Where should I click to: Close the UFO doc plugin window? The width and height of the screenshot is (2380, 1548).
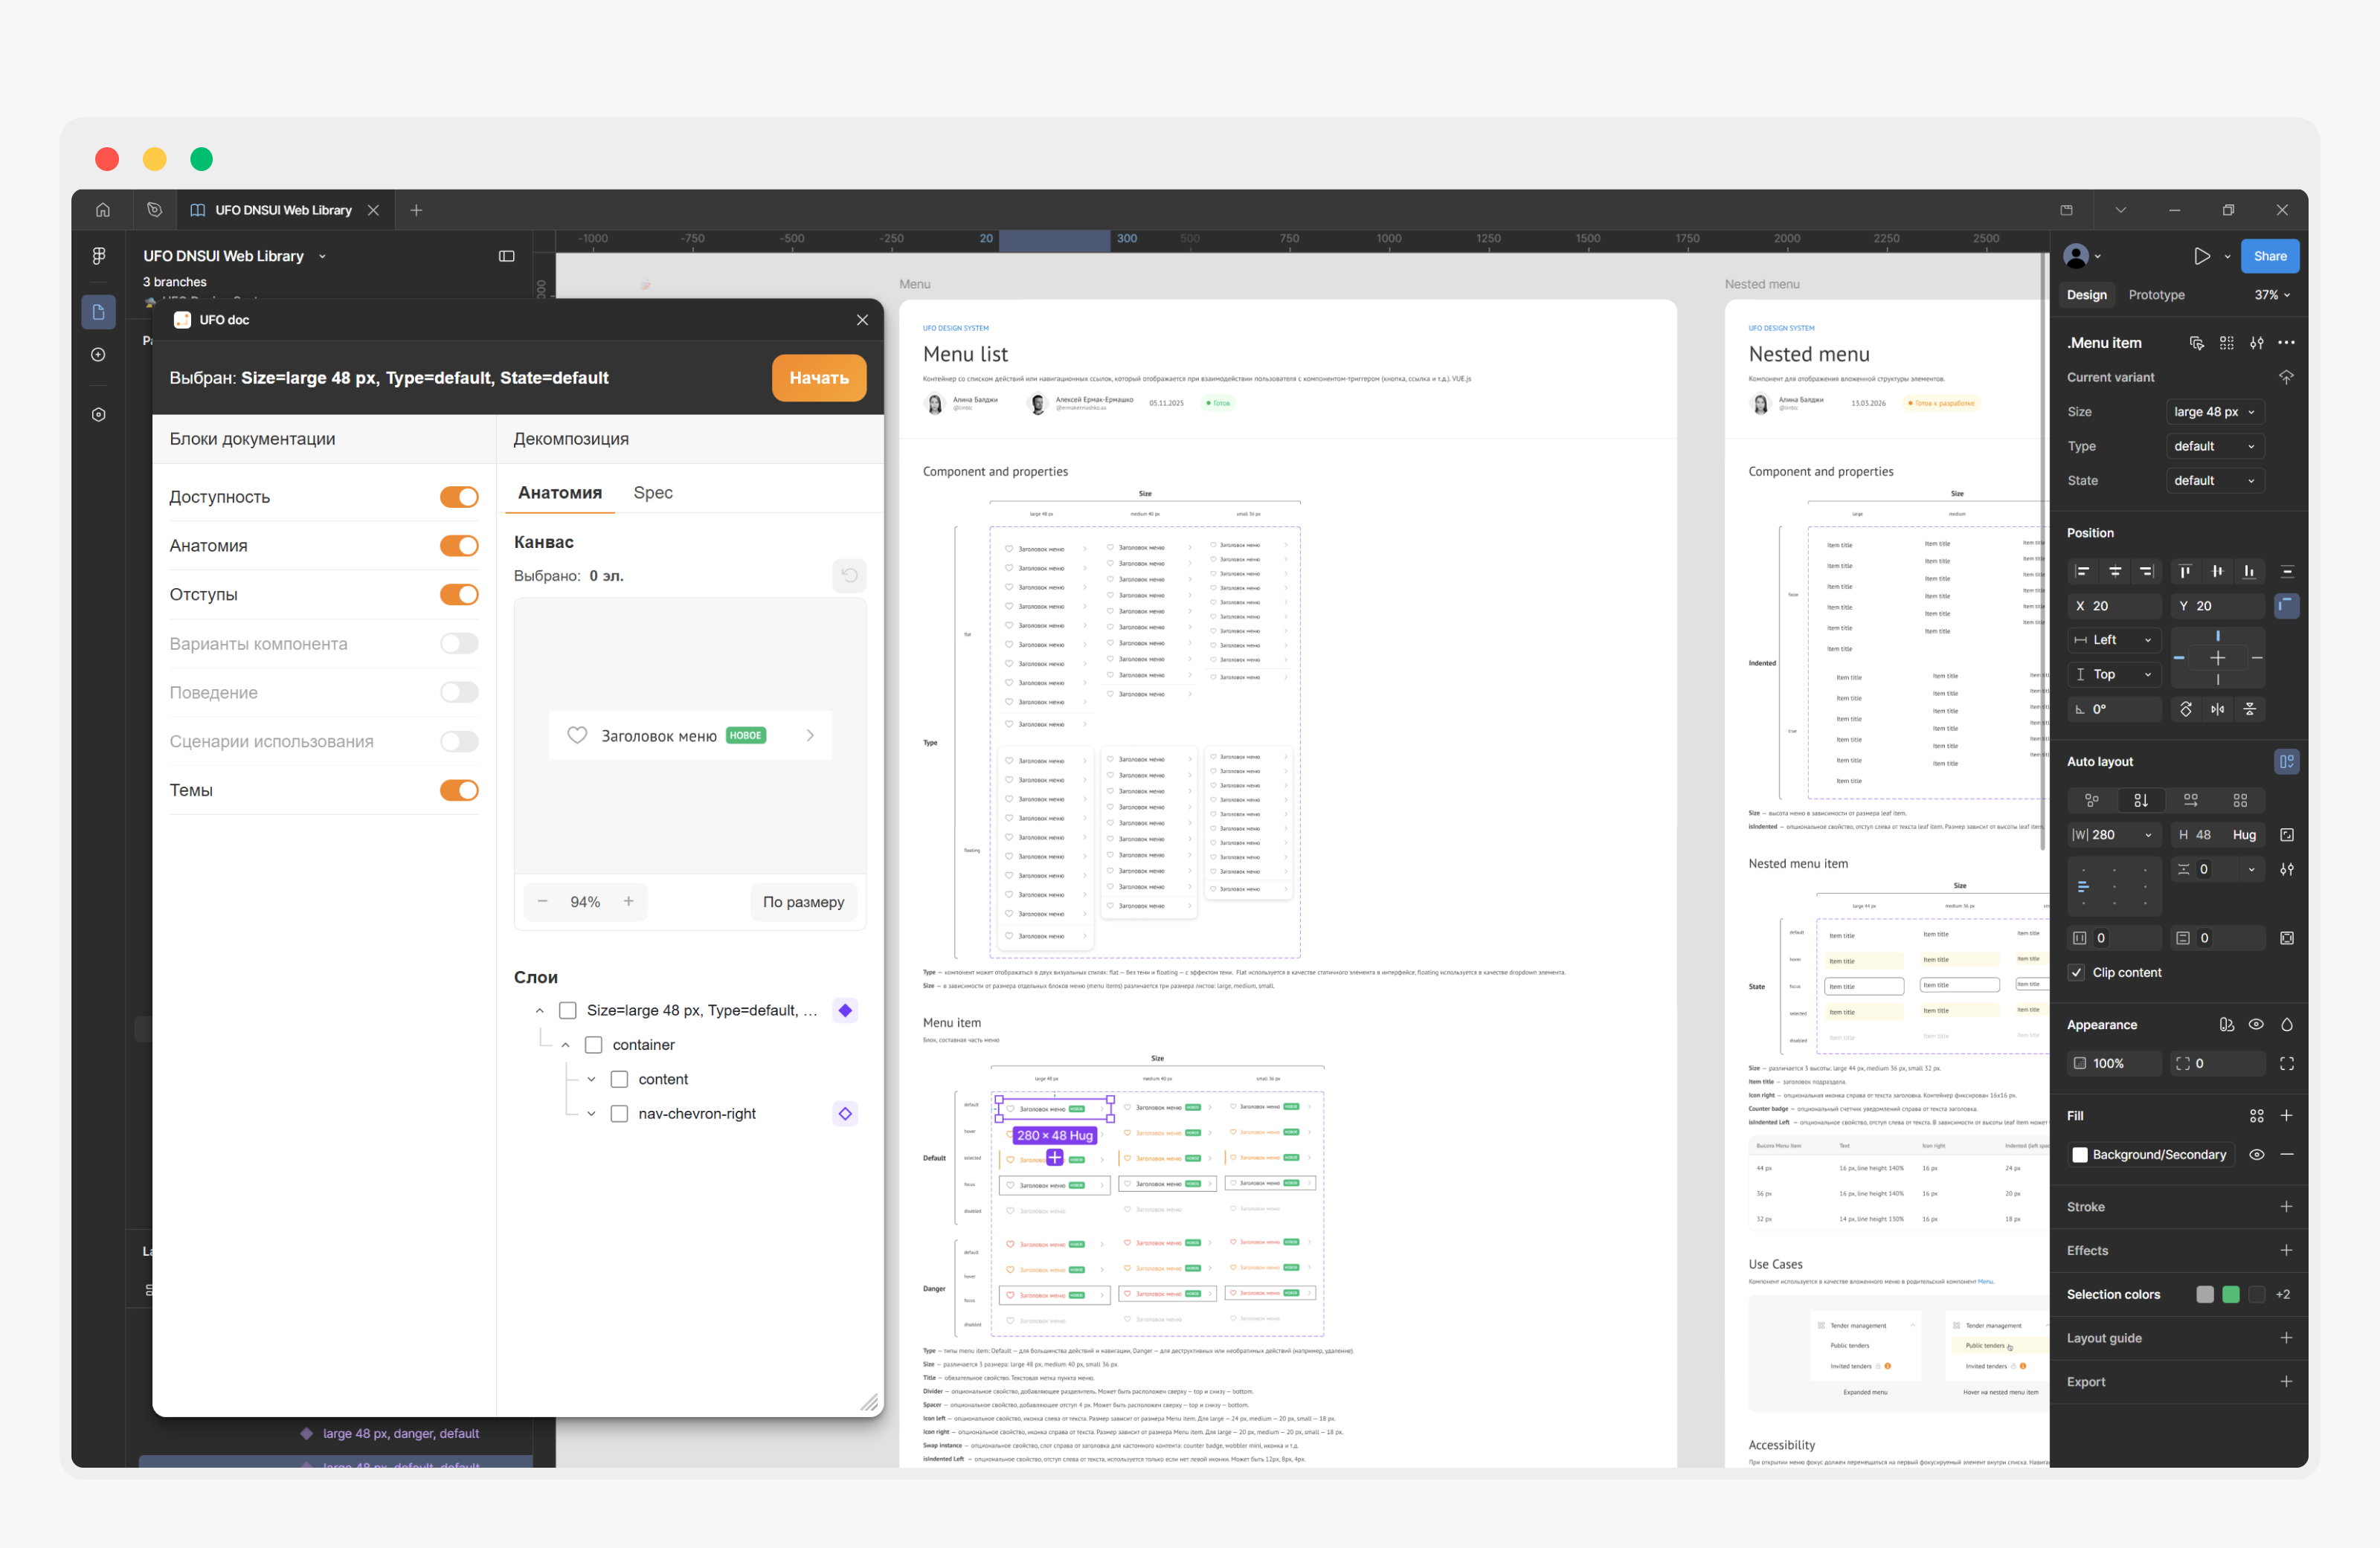(x=862, y=320)
